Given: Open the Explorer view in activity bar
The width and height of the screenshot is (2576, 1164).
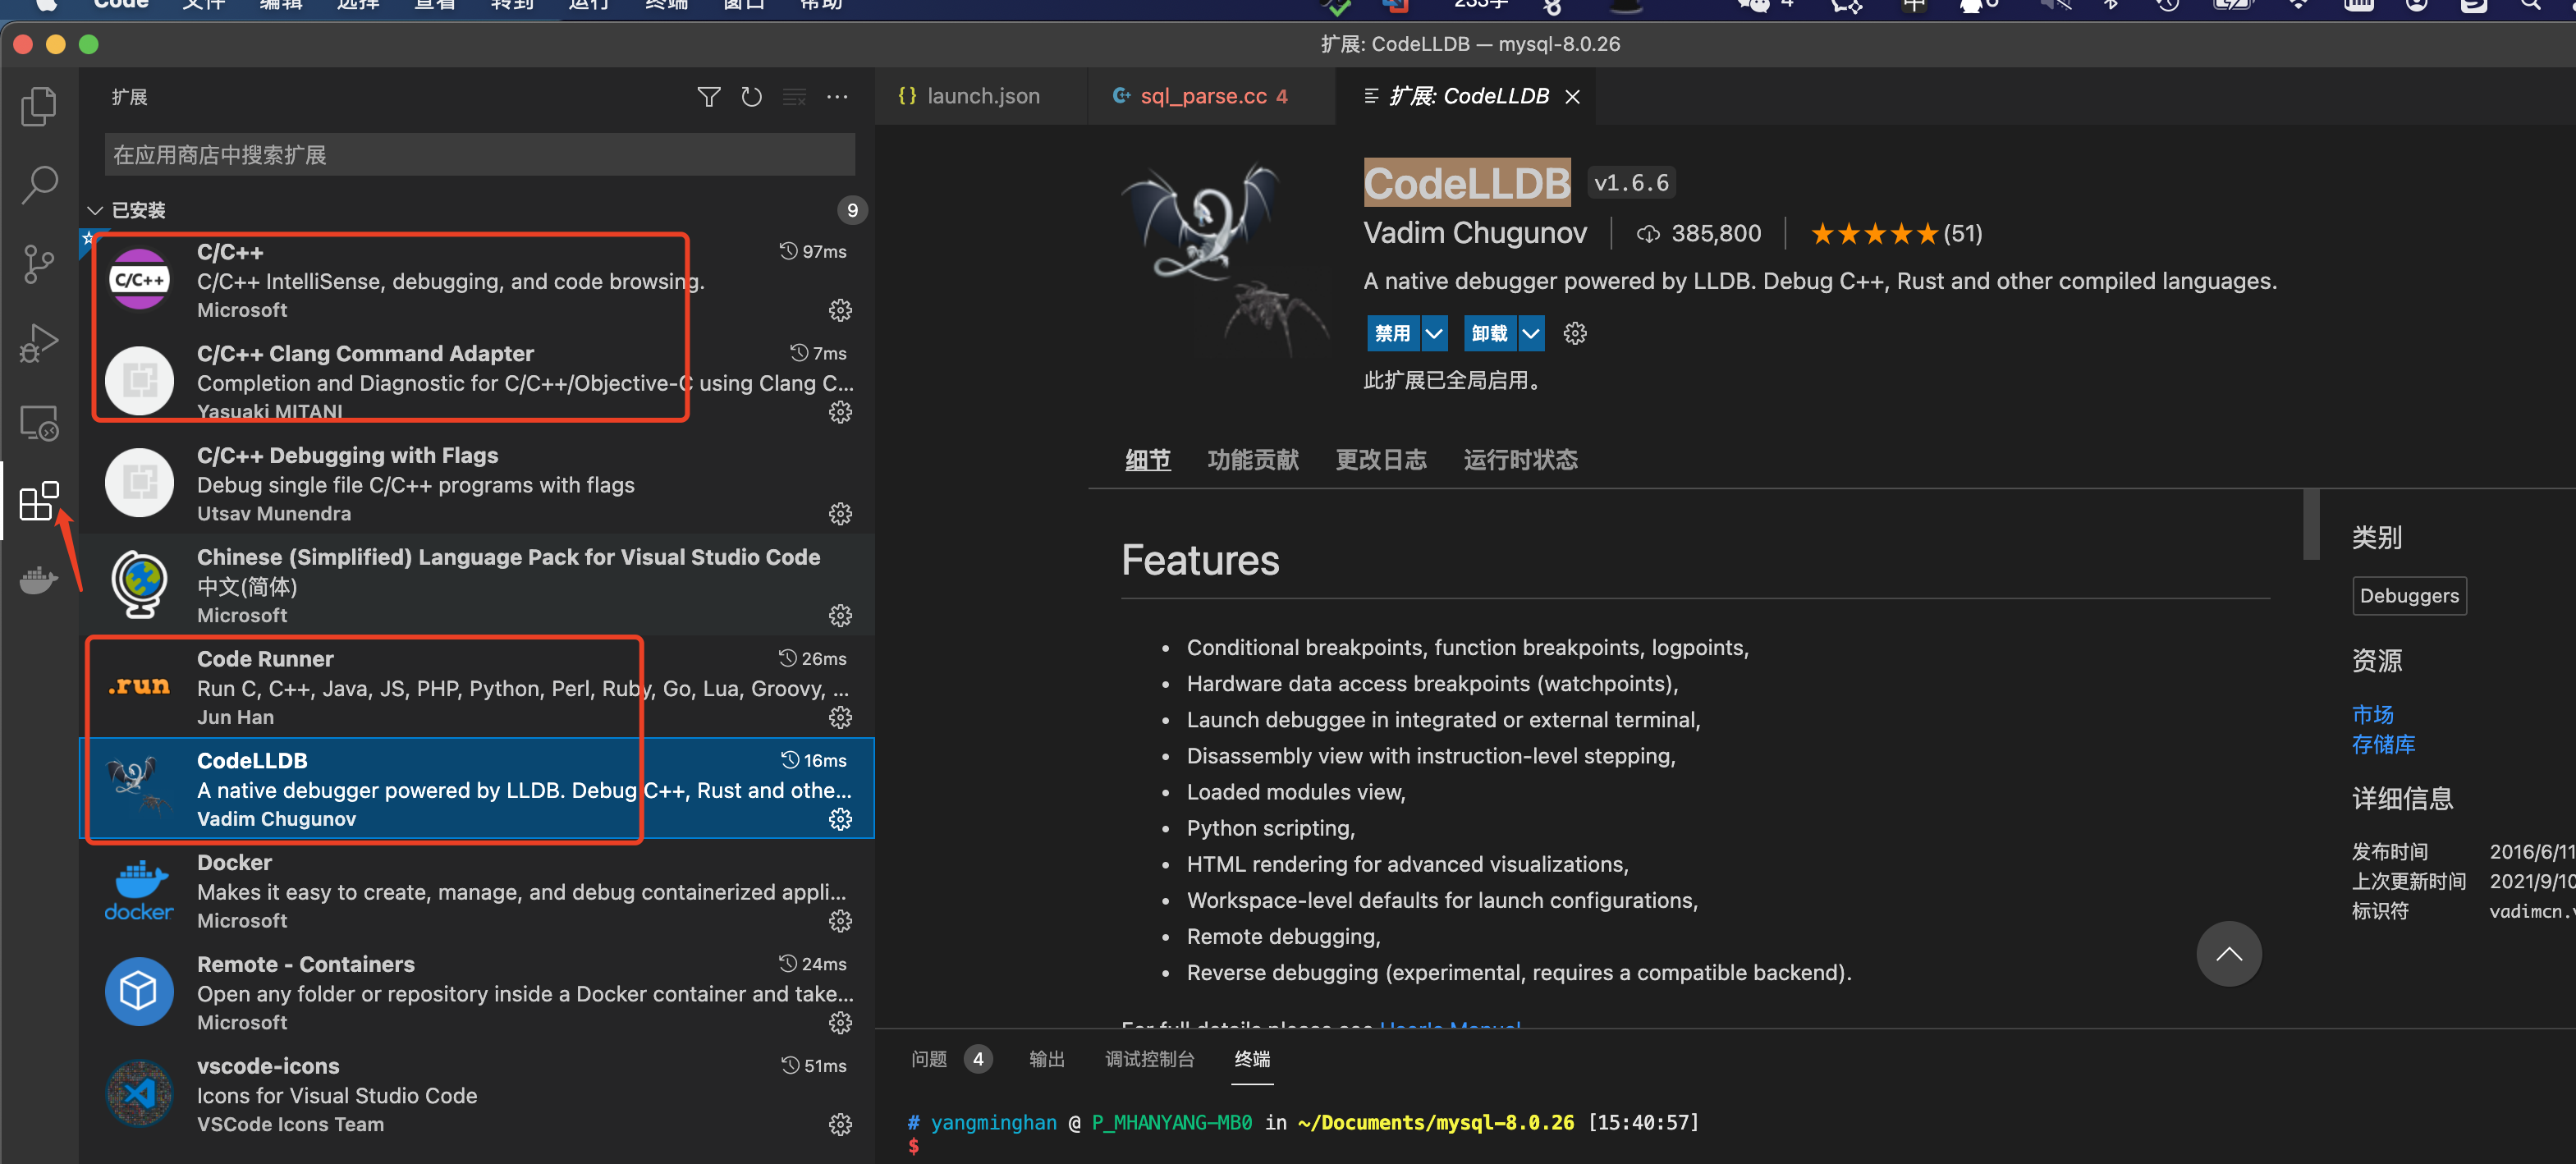Looking at the screenshot, I should [x=38, y=106].
